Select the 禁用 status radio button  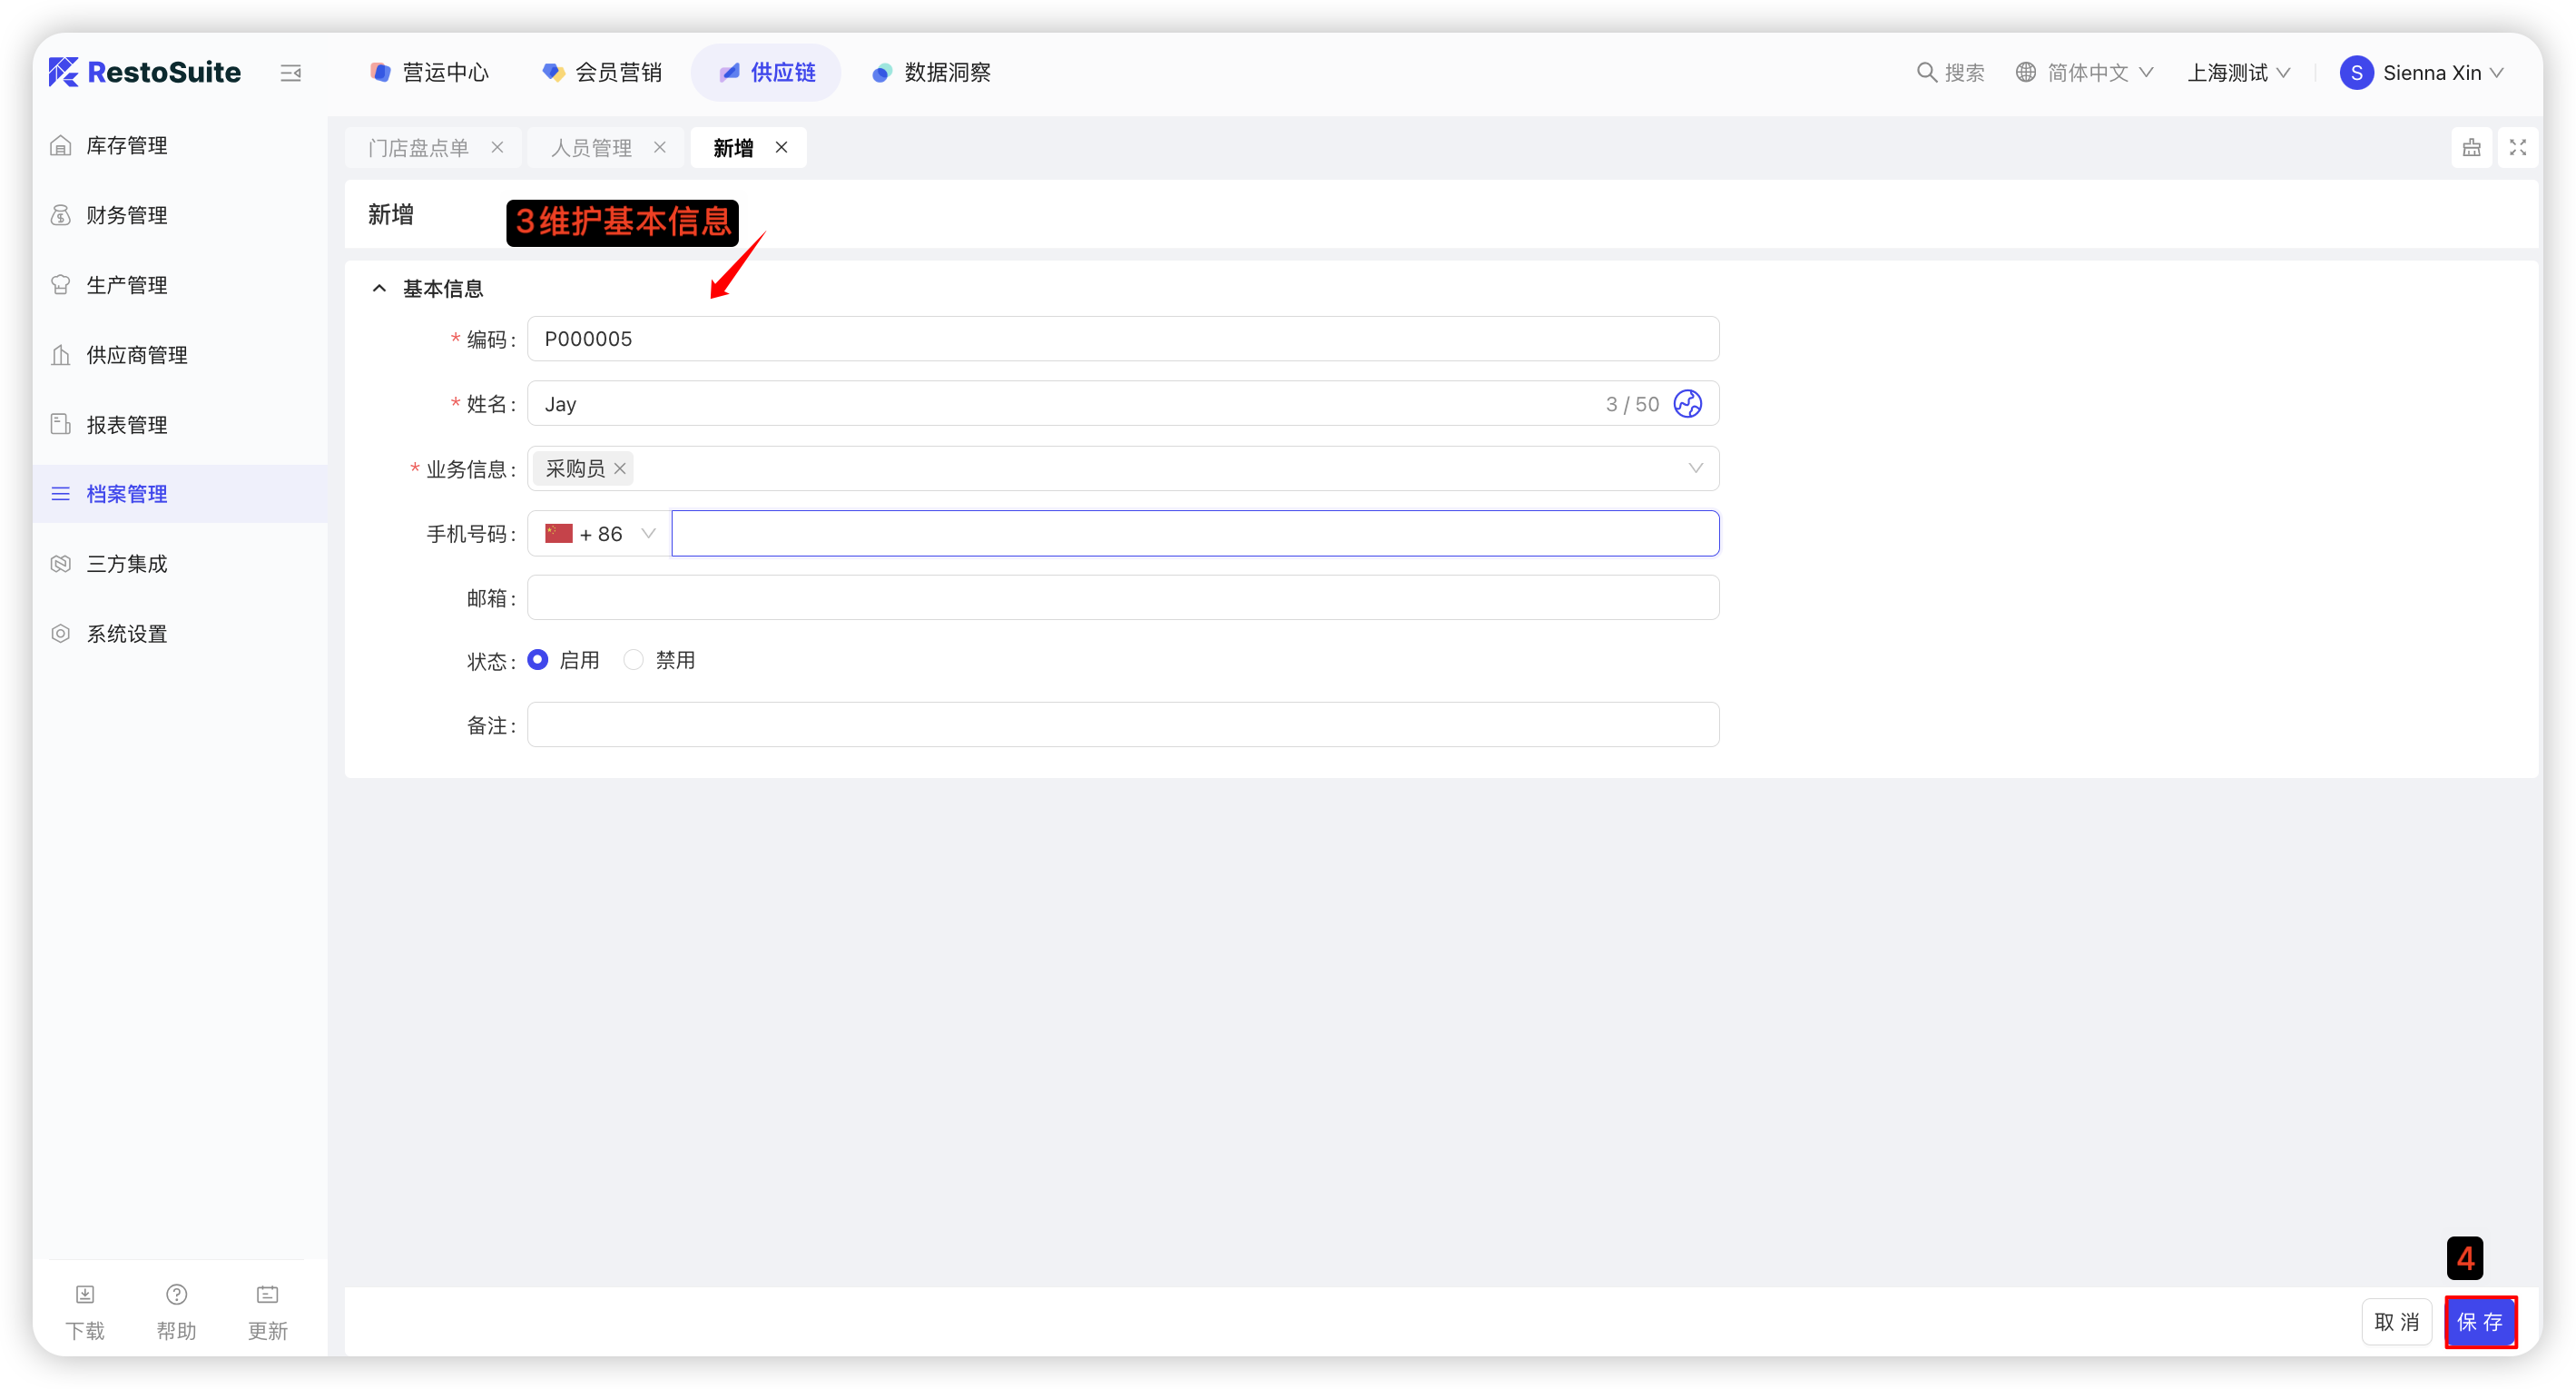634,660
